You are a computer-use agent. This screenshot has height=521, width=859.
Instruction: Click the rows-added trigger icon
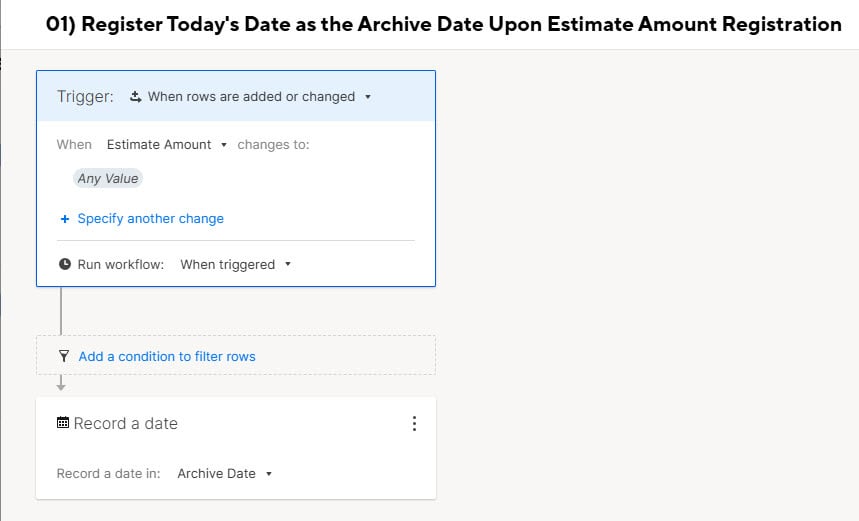(x=135, y=96)
